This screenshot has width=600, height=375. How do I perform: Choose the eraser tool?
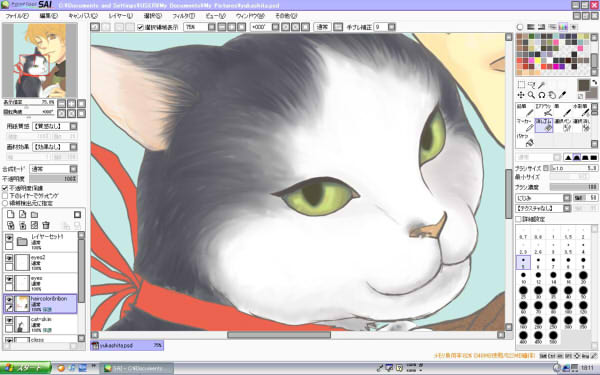pos(544,126)
